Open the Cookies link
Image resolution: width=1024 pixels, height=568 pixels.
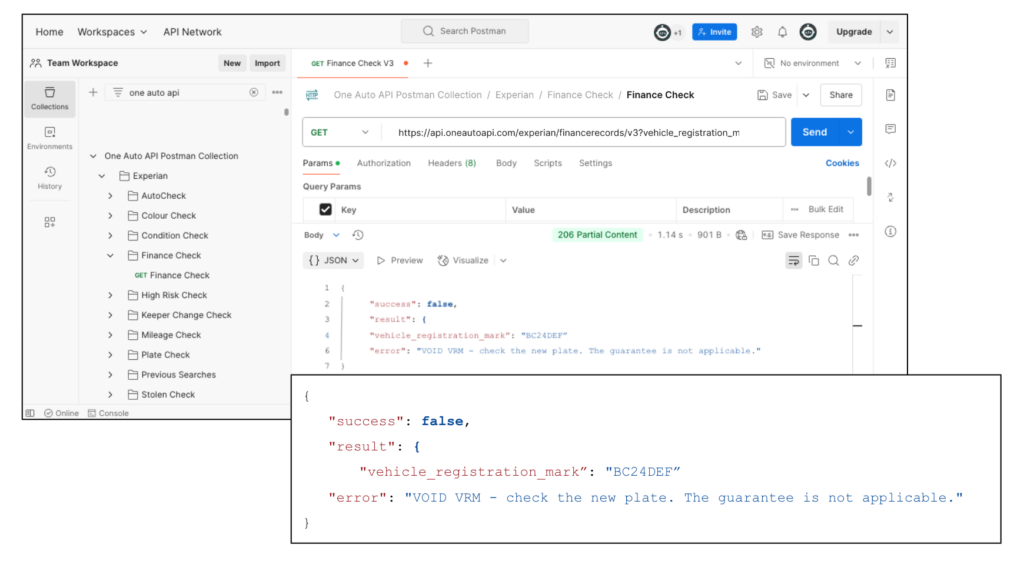(x=842, y=163)
